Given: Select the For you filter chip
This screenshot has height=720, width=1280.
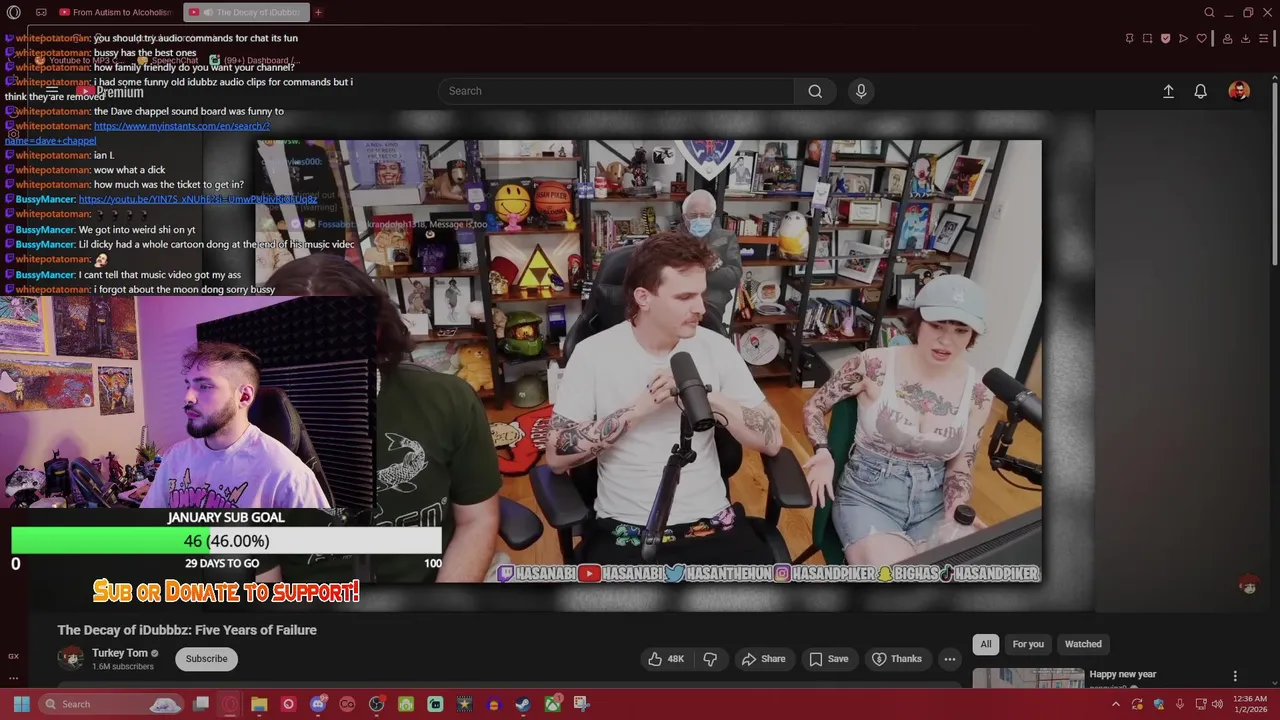Looking at the screenshot, I should point(1028,644).
